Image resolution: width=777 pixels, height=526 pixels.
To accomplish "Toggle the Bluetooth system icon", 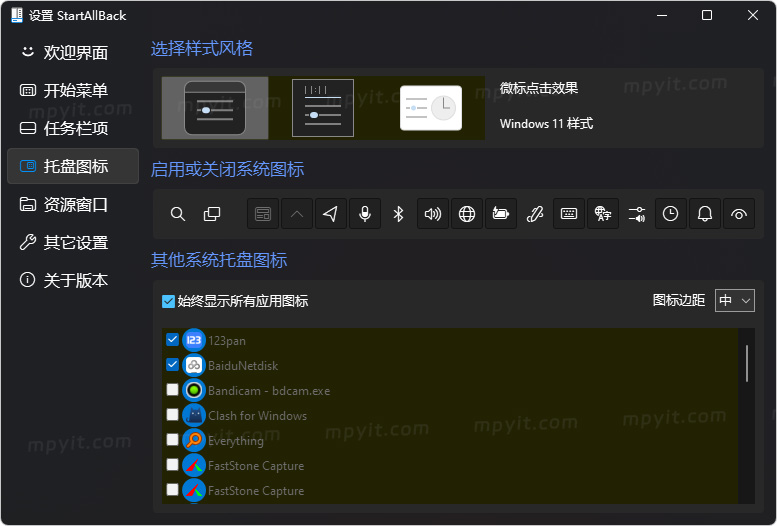I will [x=399, y=214].
